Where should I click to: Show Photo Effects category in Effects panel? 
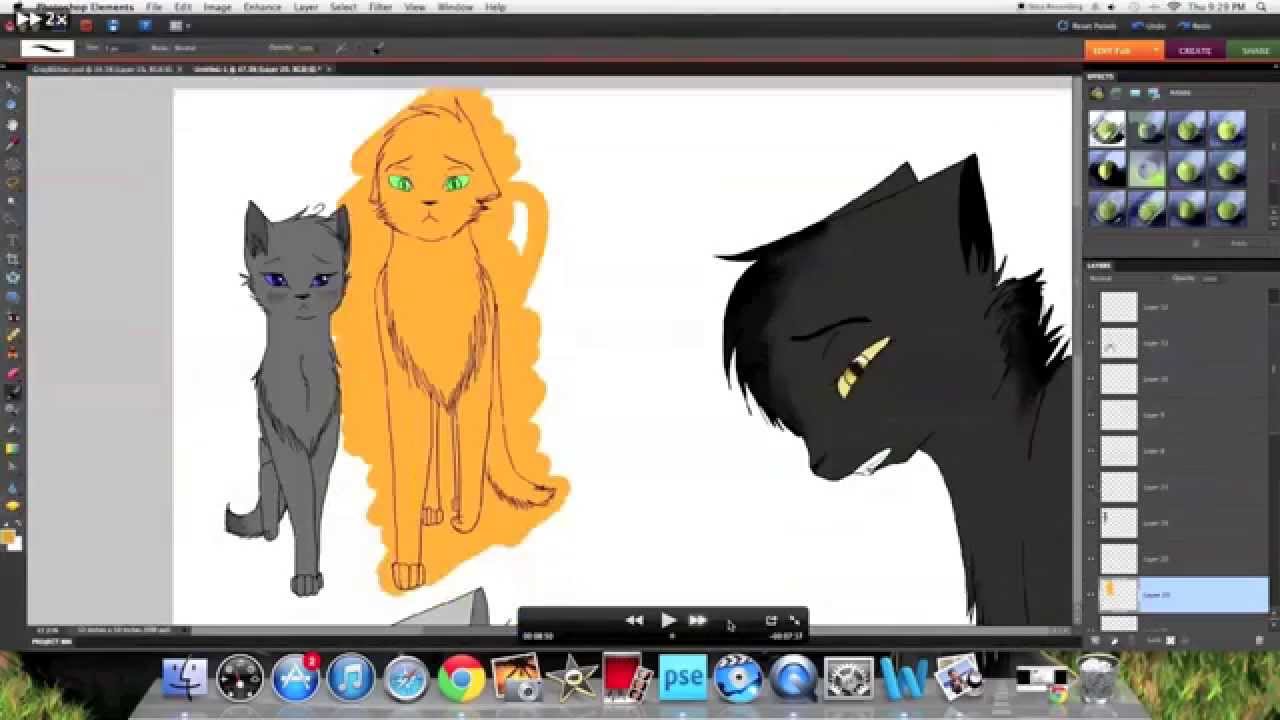pos(1135,93)
